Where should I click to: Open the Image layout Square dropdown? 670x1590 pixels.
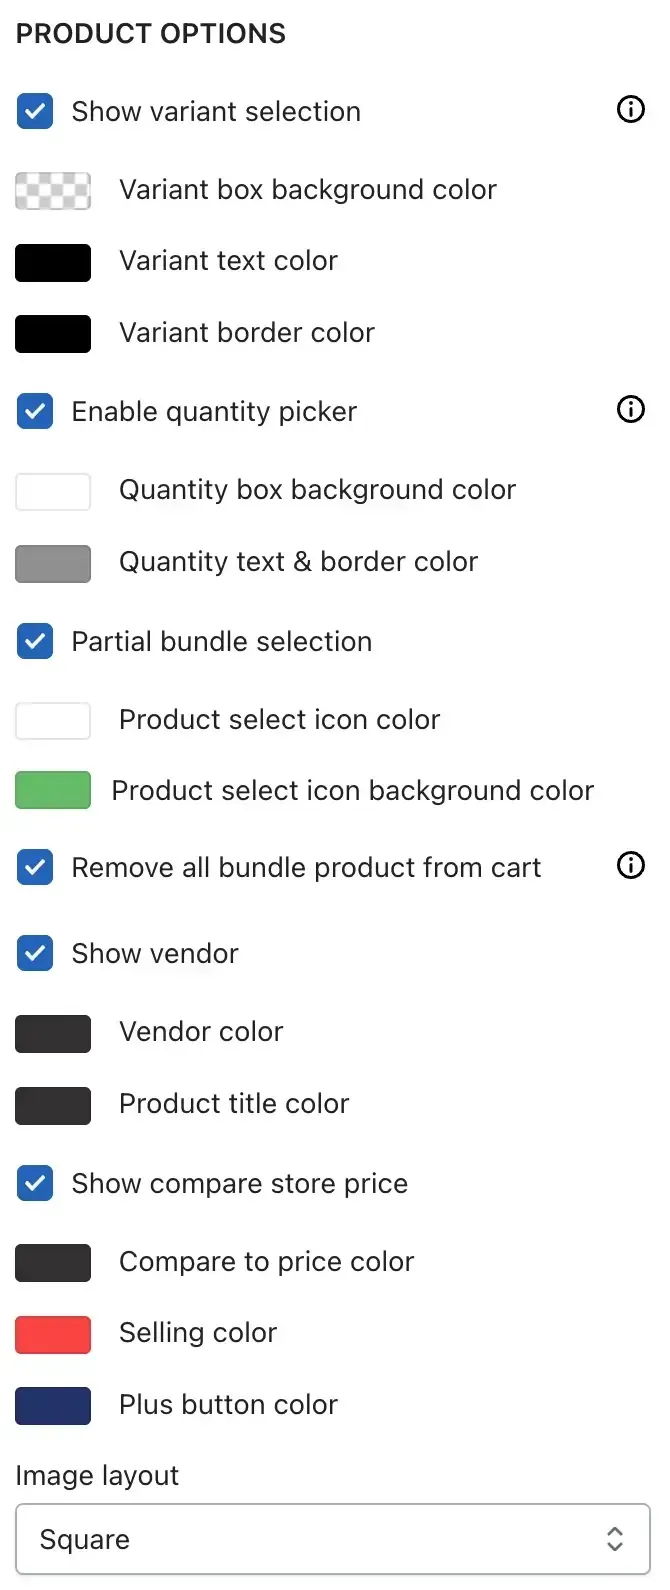[333, 1539]
